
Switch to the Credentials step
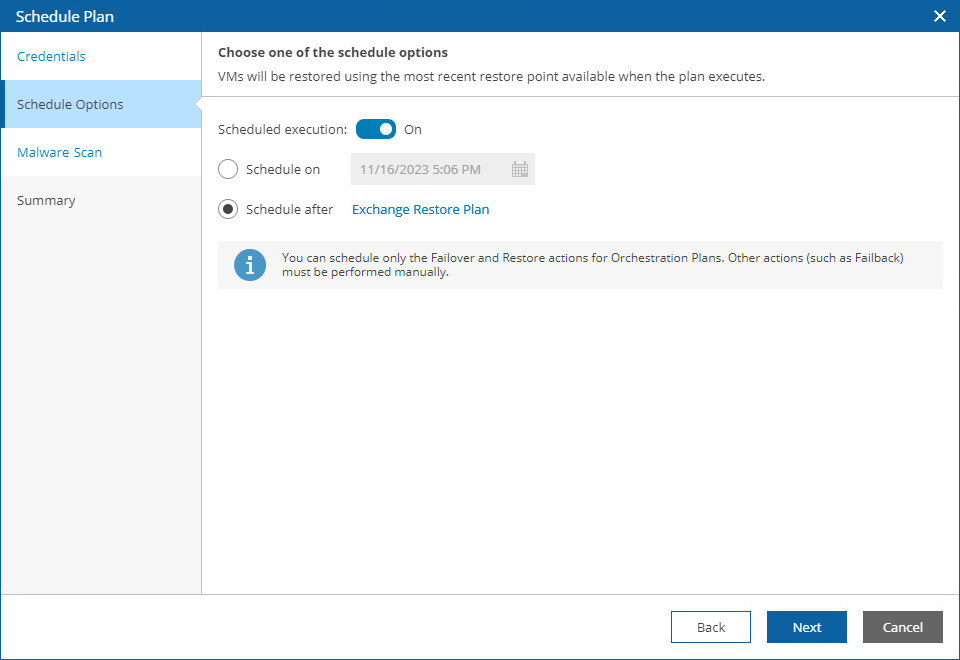[x=51, y=56]
